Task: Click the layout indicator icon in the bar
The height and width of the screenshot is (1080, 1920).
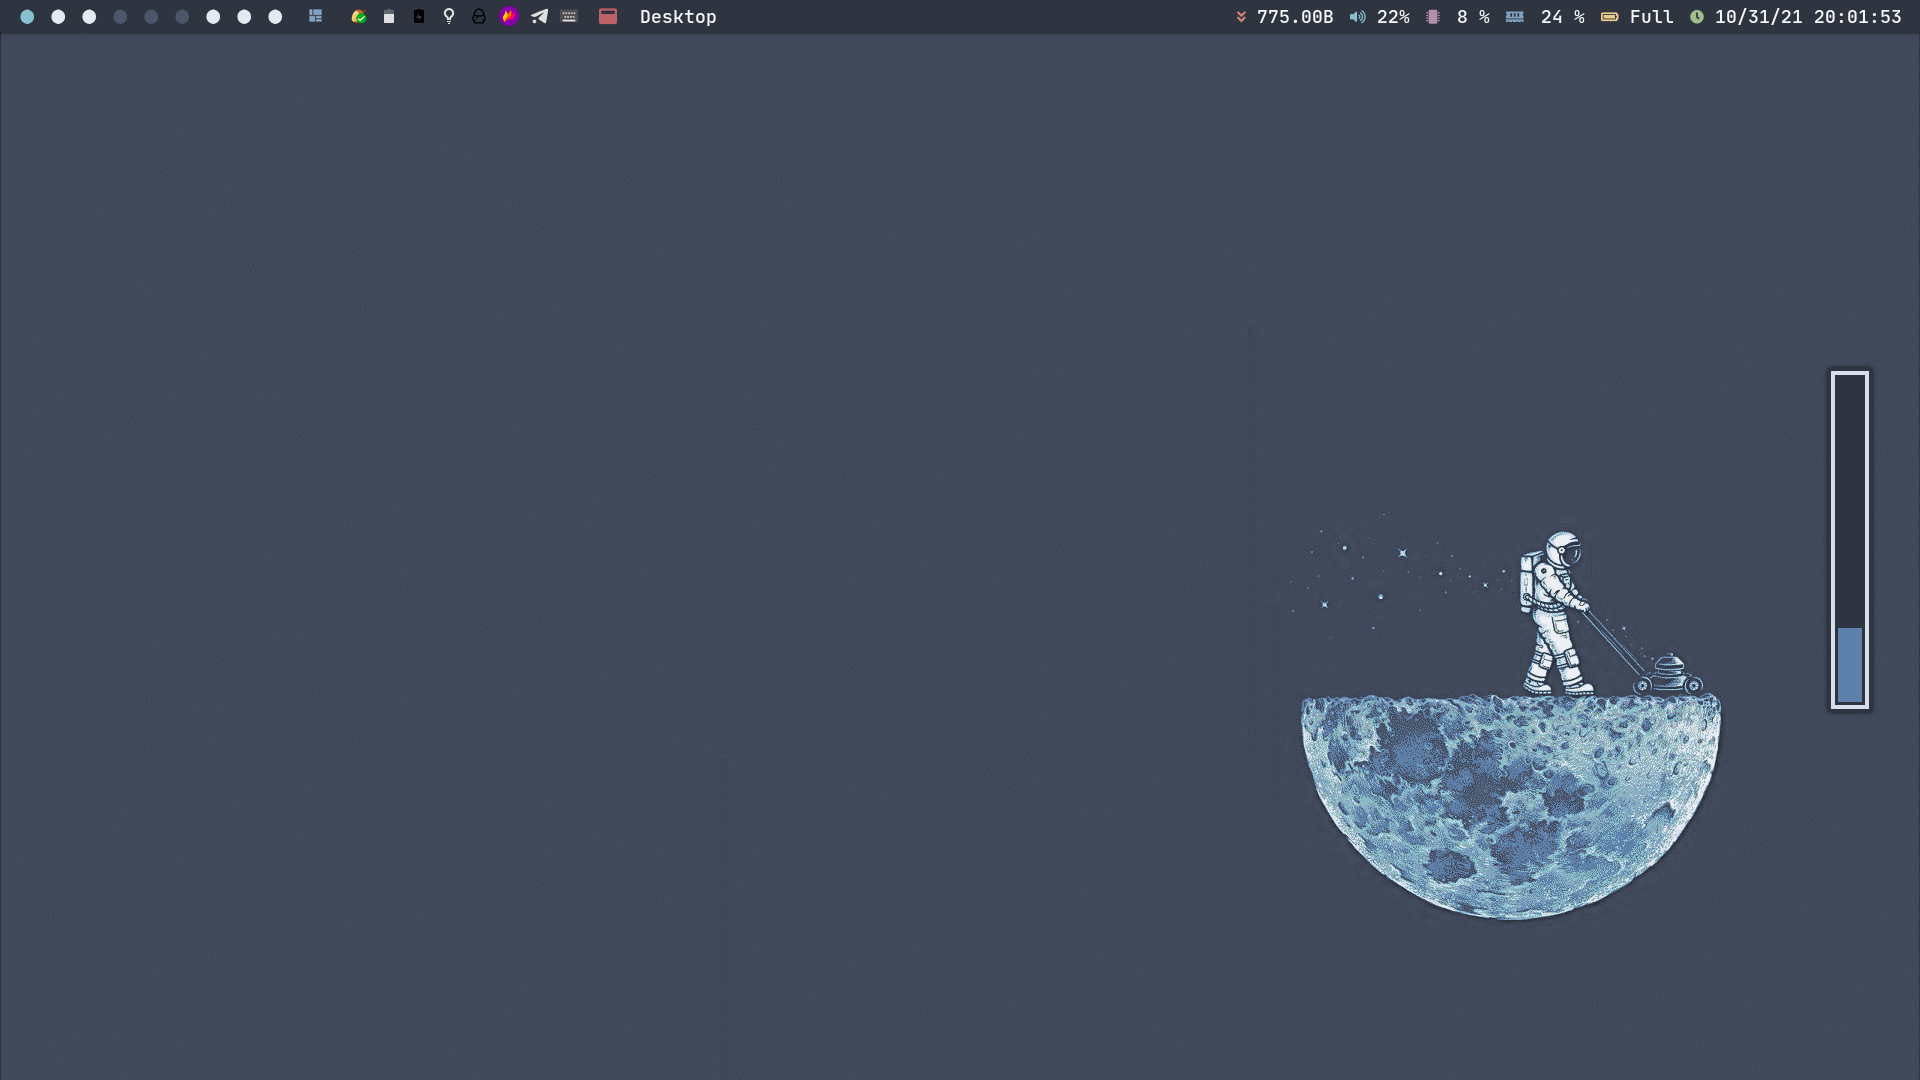Action: [x=315, y=16]
